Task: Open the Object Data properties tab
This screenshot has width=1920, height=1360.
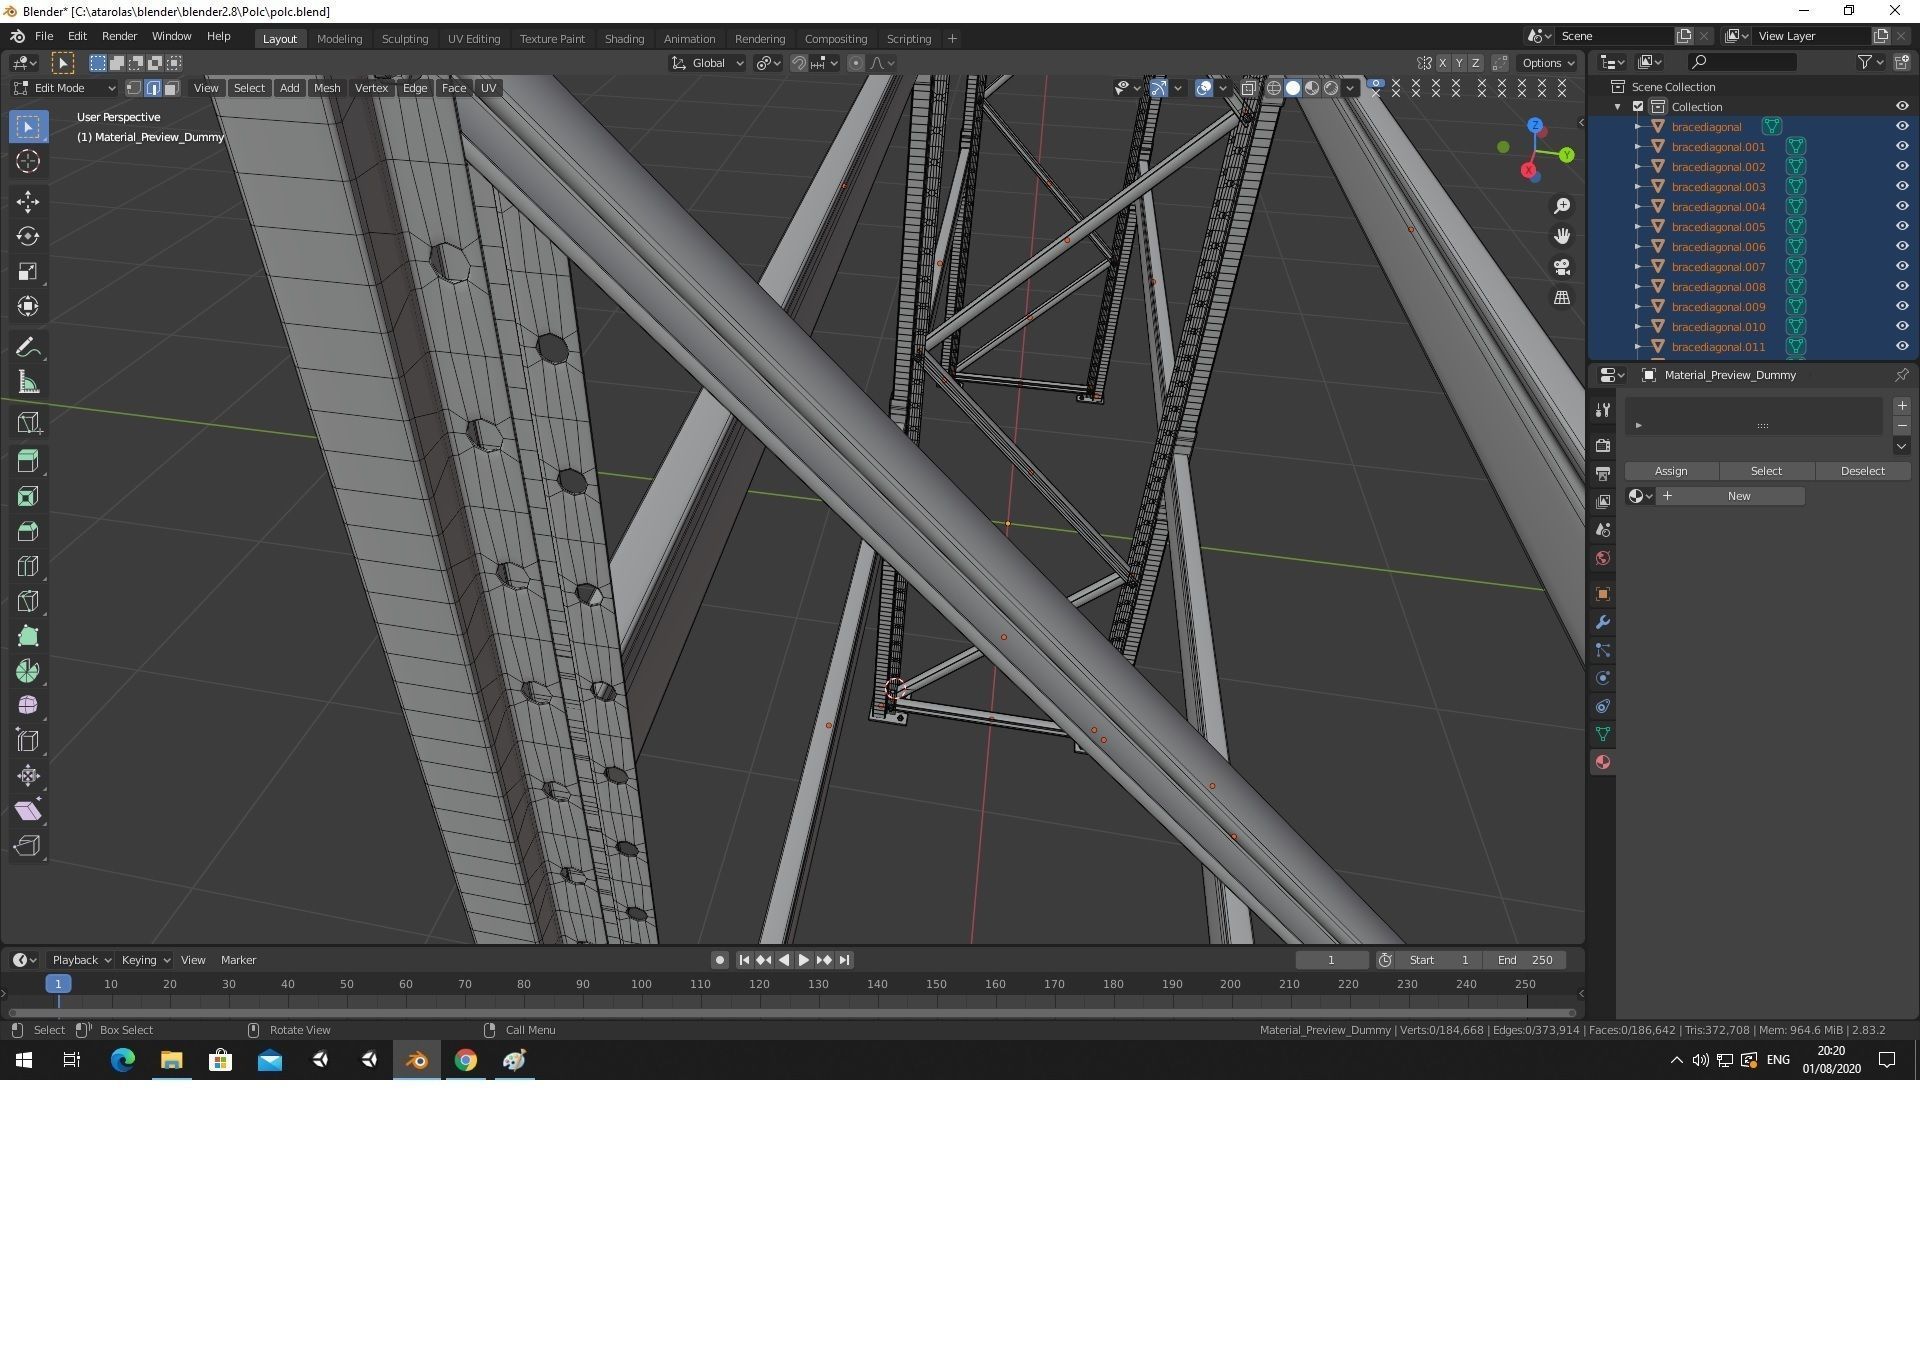Action: (1603, 734)
